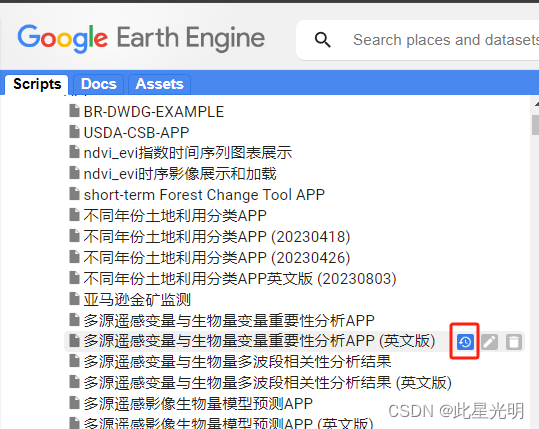Open script 不同年份土地利用分类APP (20230418)
Viewport: 539px width, 429px height.
[217, 237]
